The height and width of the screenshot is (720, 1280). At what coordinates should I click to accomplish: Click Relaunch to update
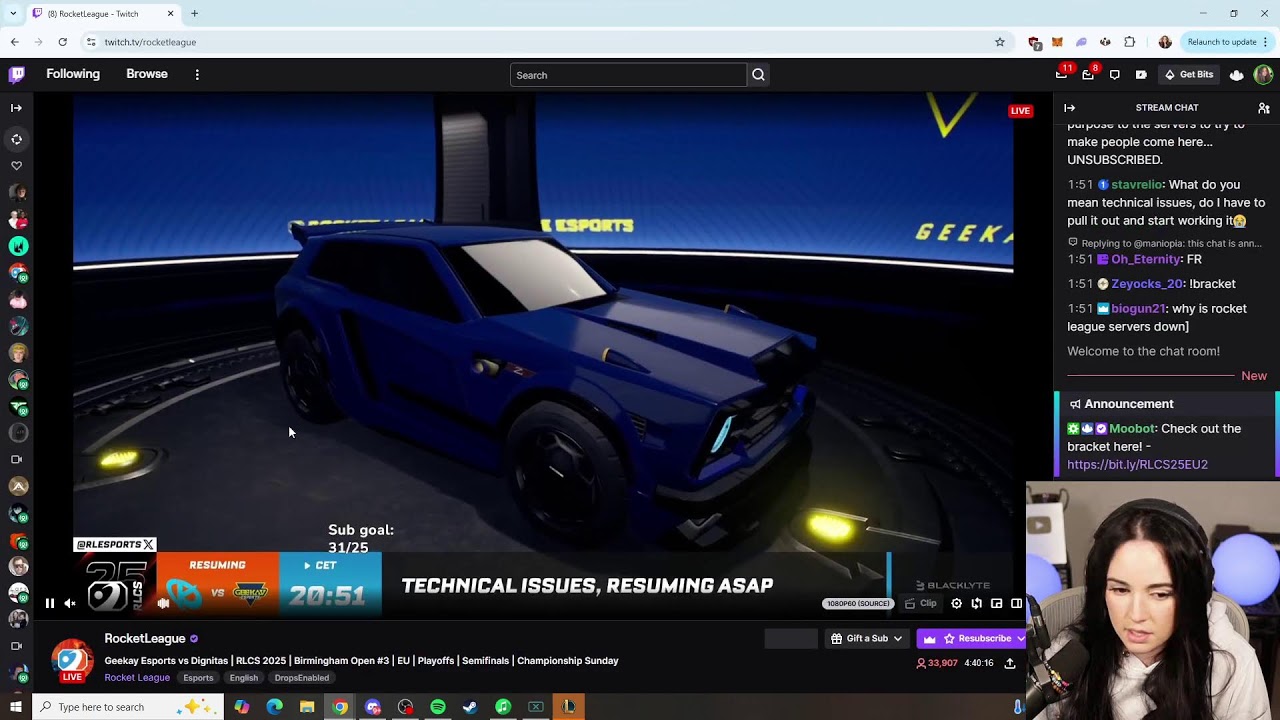1222,42
